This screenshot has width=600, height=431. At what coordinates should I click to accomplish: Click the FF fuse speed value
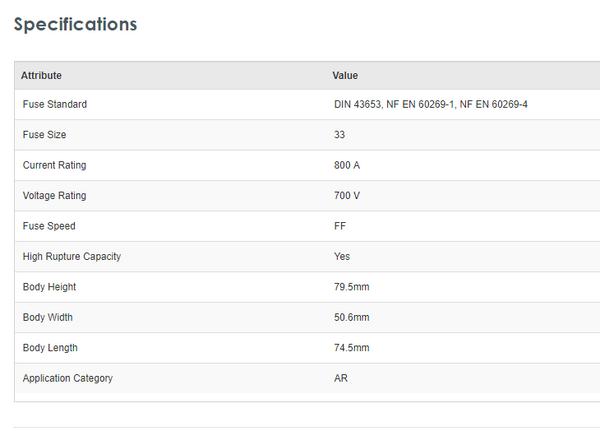tap(340, 226)
